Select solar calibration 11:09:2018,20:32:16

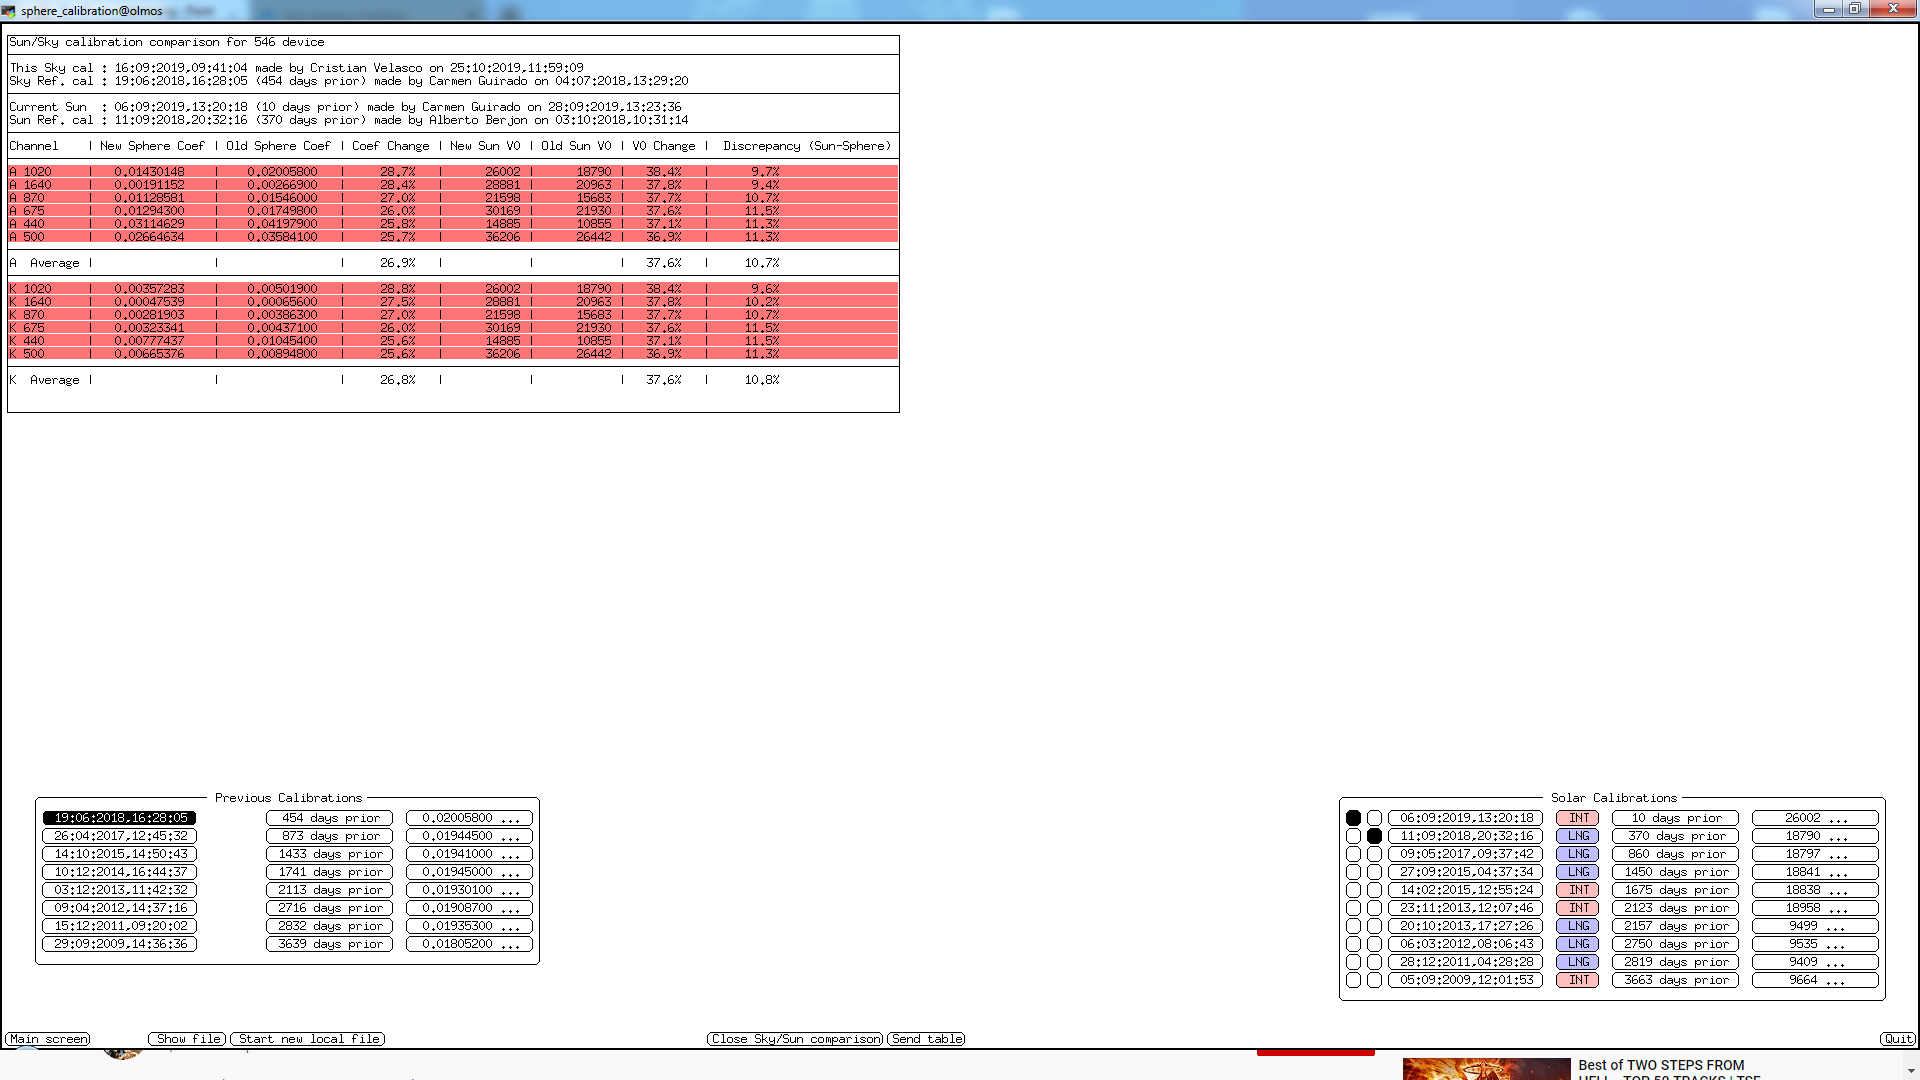coord(1466,836)
